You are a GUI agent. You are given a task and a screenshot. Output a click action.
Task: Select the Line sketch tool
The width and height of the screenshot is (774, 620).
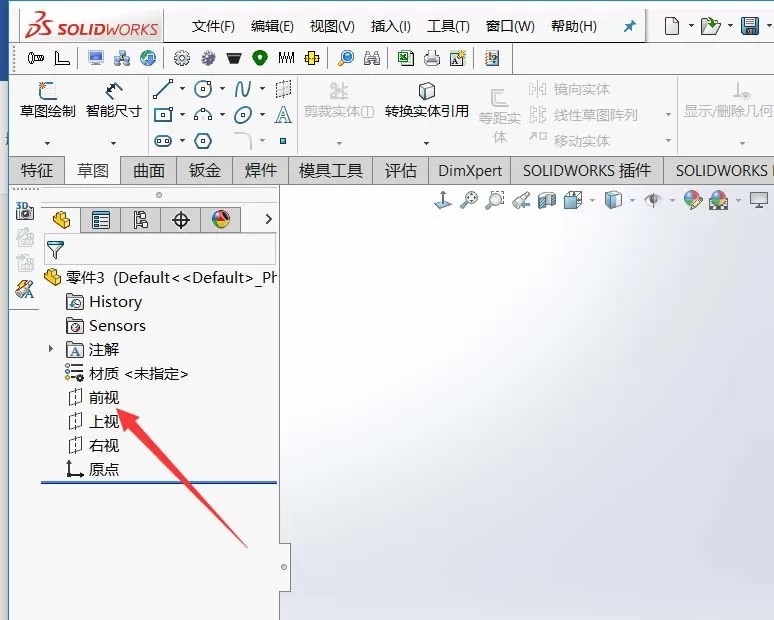pyautogui.click(x=163, y=89)
